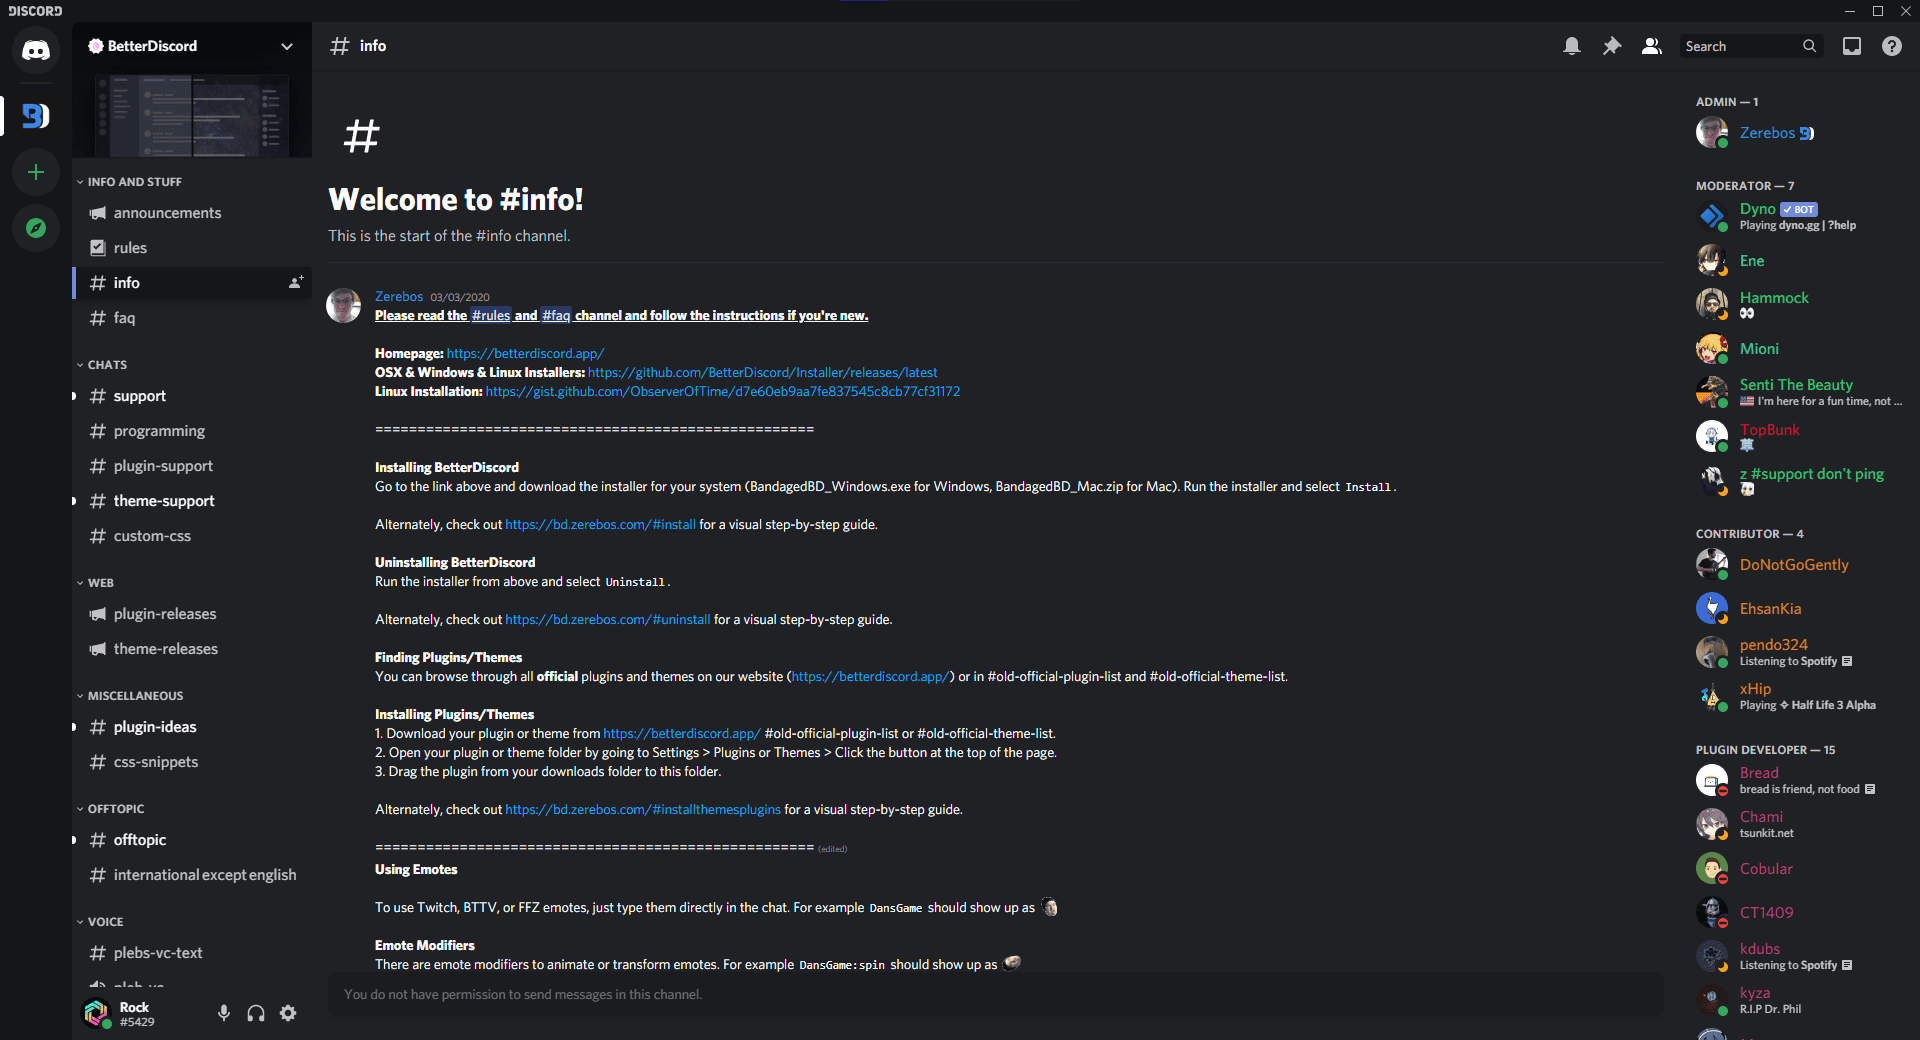Toggle the member list visibility
The width and height of the screenshot is (1920, 1040).
[x=1652, y=46]
